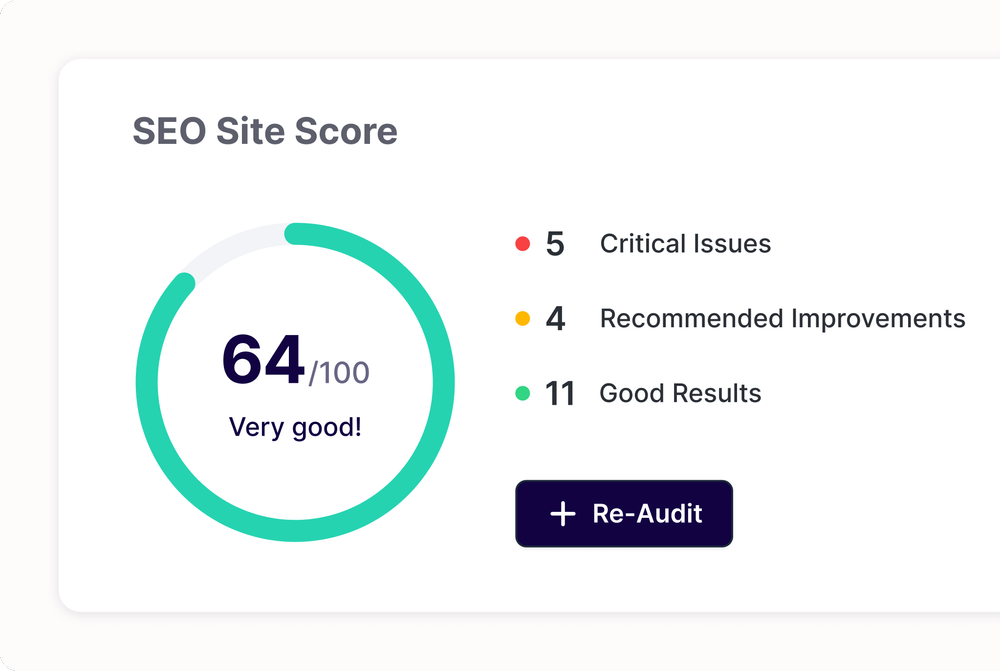Click the red Critical Issues dot
Image resolution: width=1000 pixels, height=671 pixels.
point(522,244)
